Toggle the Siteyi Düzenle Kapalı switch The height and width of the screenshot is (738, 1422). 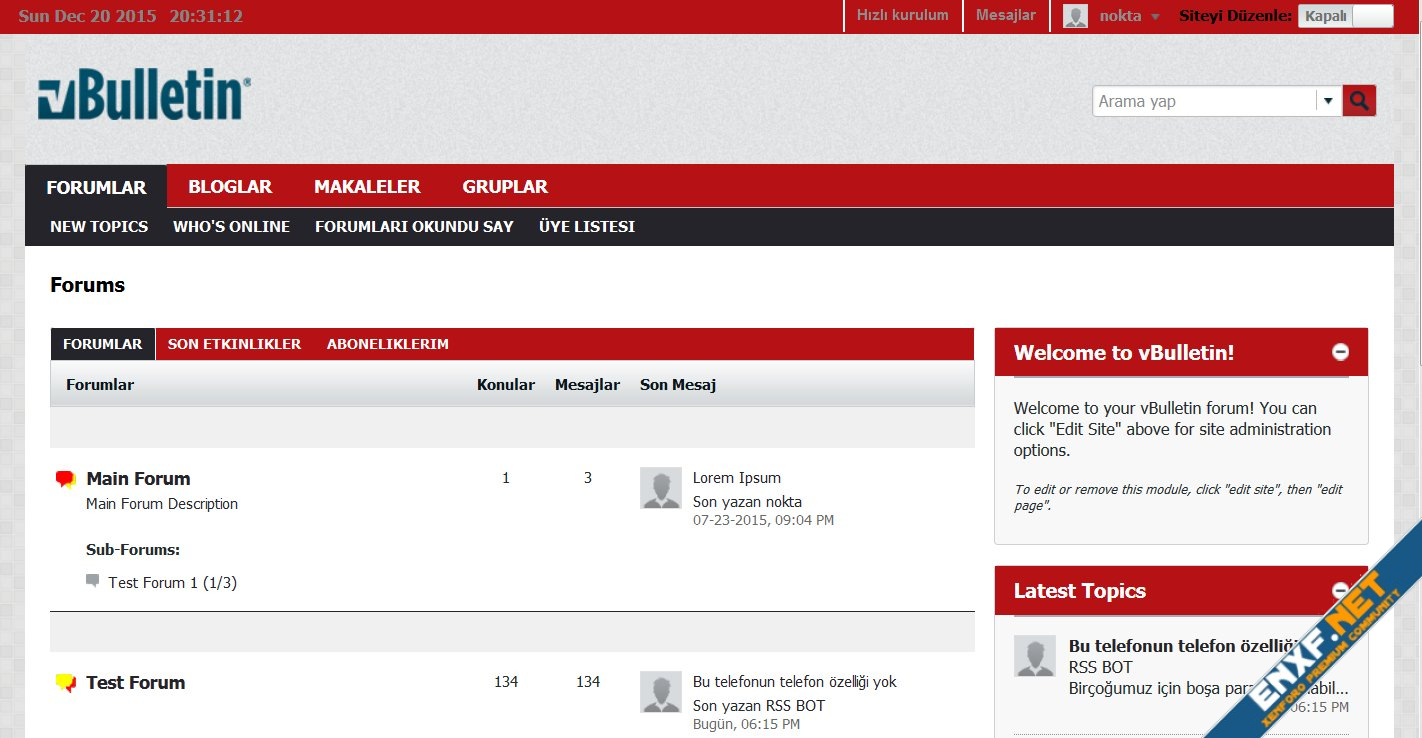tap(1345, 16)
